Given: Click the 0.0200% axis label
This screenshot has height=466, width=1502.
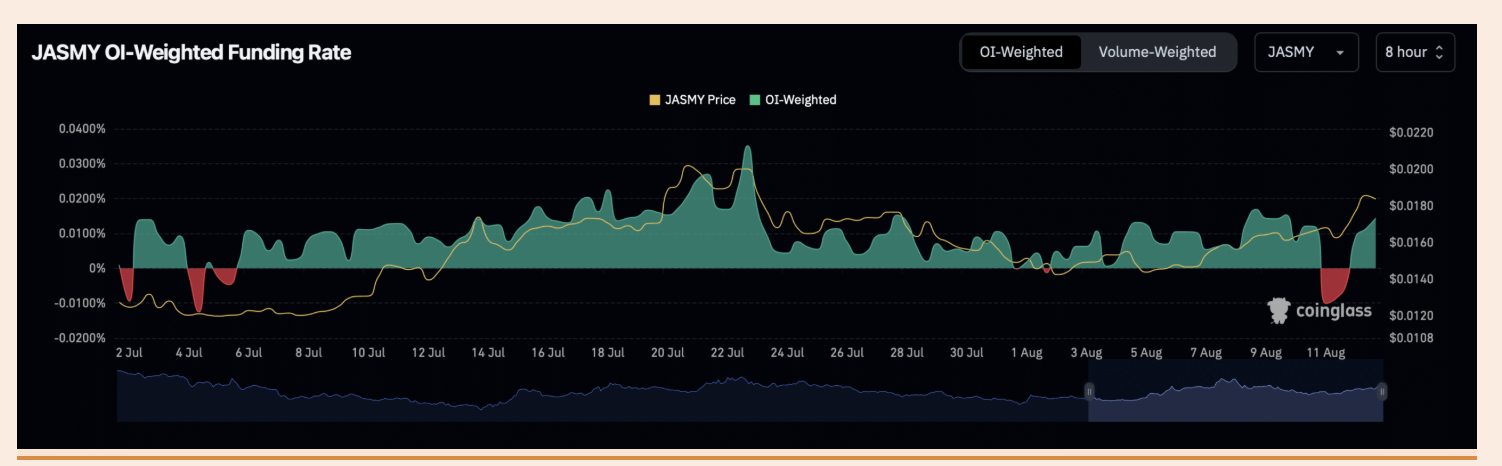Looking at the screenshot, I should click(x=81, y=199).
